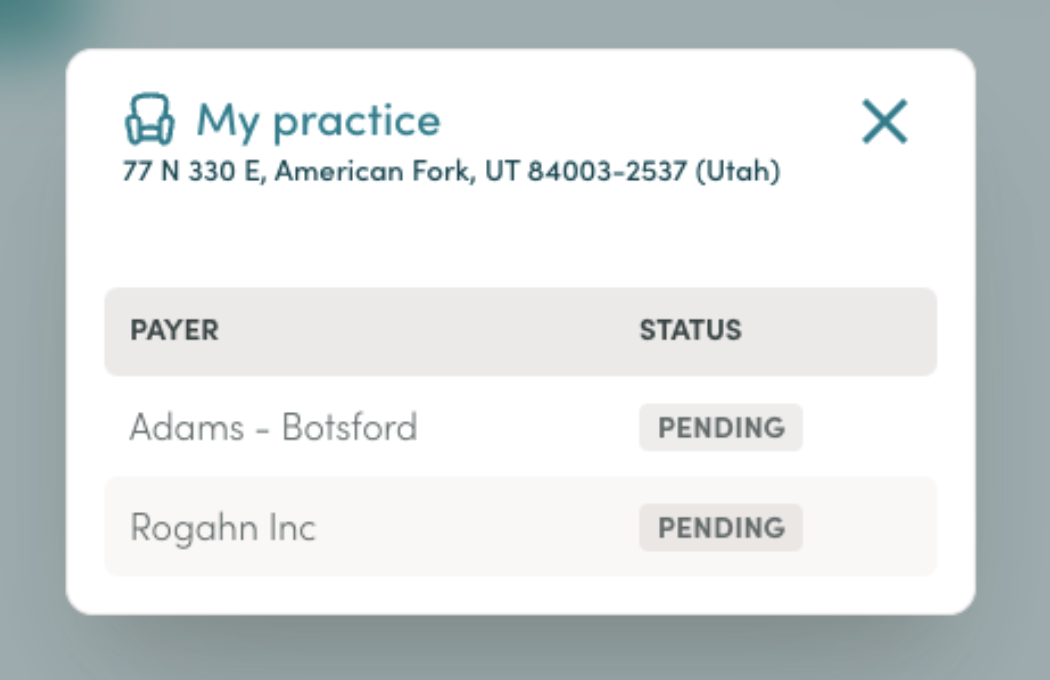The width and height of the screenshot is (1050, 680).
Task: Click "American Fork" in the address
Action: [377, 172]
